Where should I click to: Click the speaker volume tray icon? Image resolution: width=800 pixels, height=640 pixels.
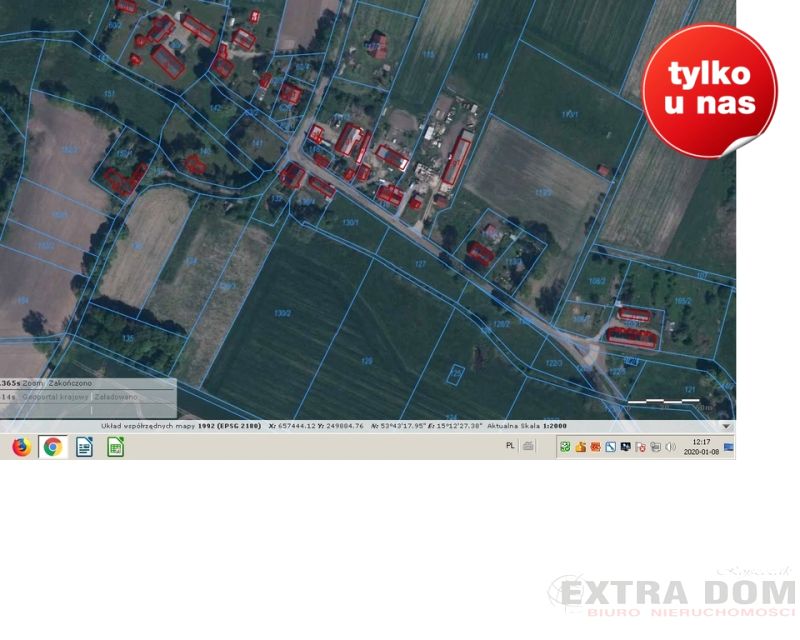pyautogui.click(x=670, y=447)
